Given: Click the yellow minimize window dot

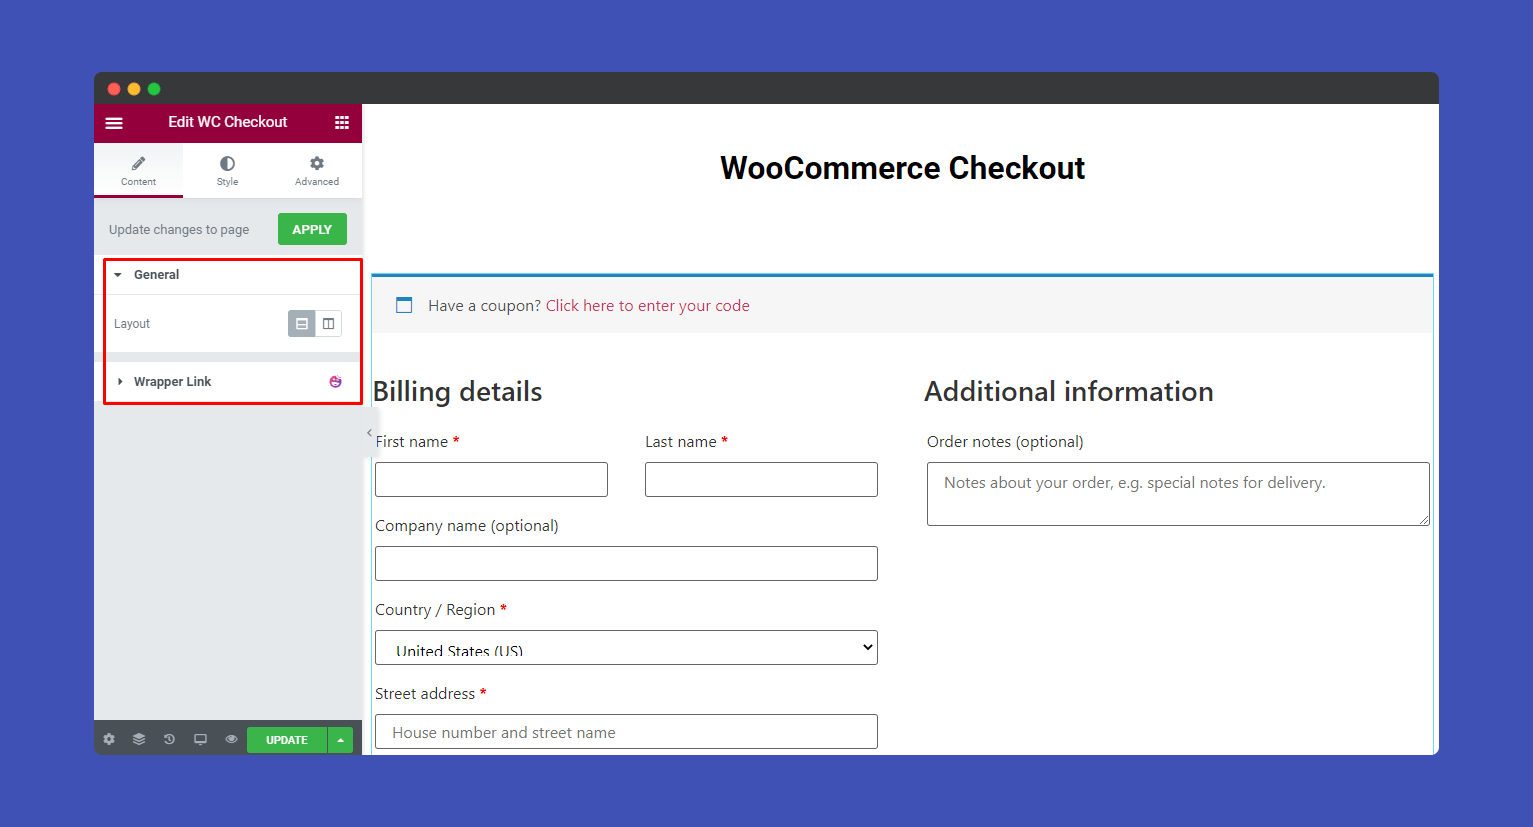Looking at the screenshot, I should coord(134,89).
